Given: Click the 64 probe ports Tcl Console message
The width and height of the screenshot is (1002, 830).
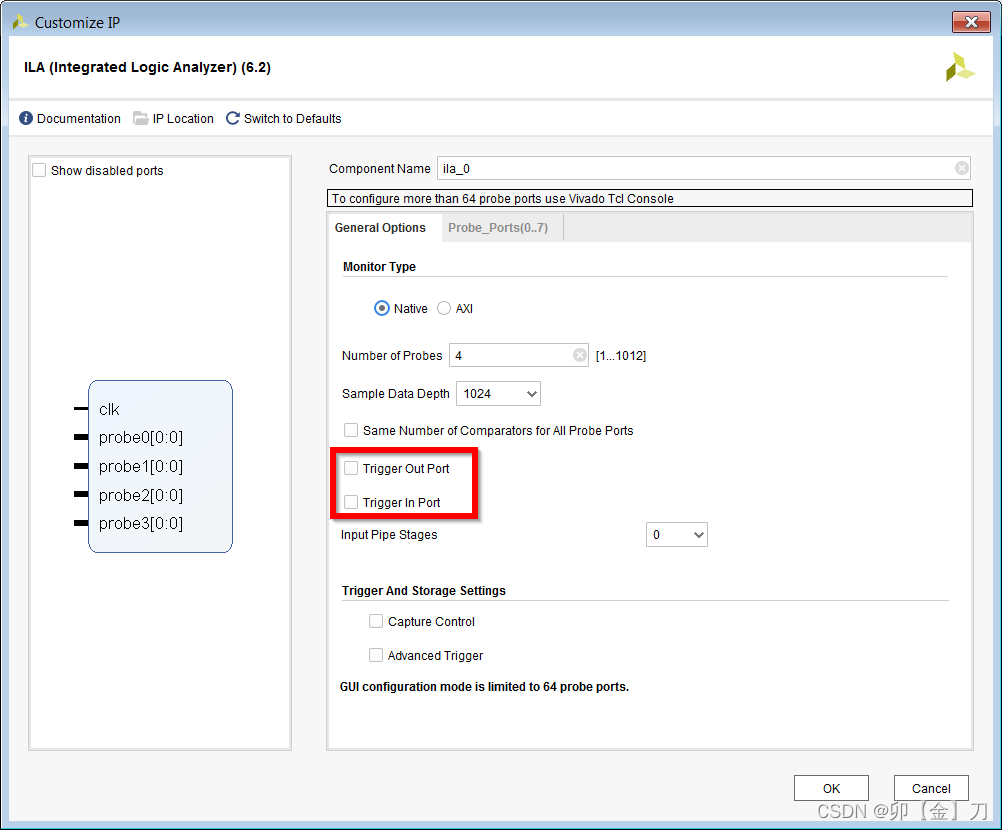Looking at the screenshot, I should tap(650, 198).
